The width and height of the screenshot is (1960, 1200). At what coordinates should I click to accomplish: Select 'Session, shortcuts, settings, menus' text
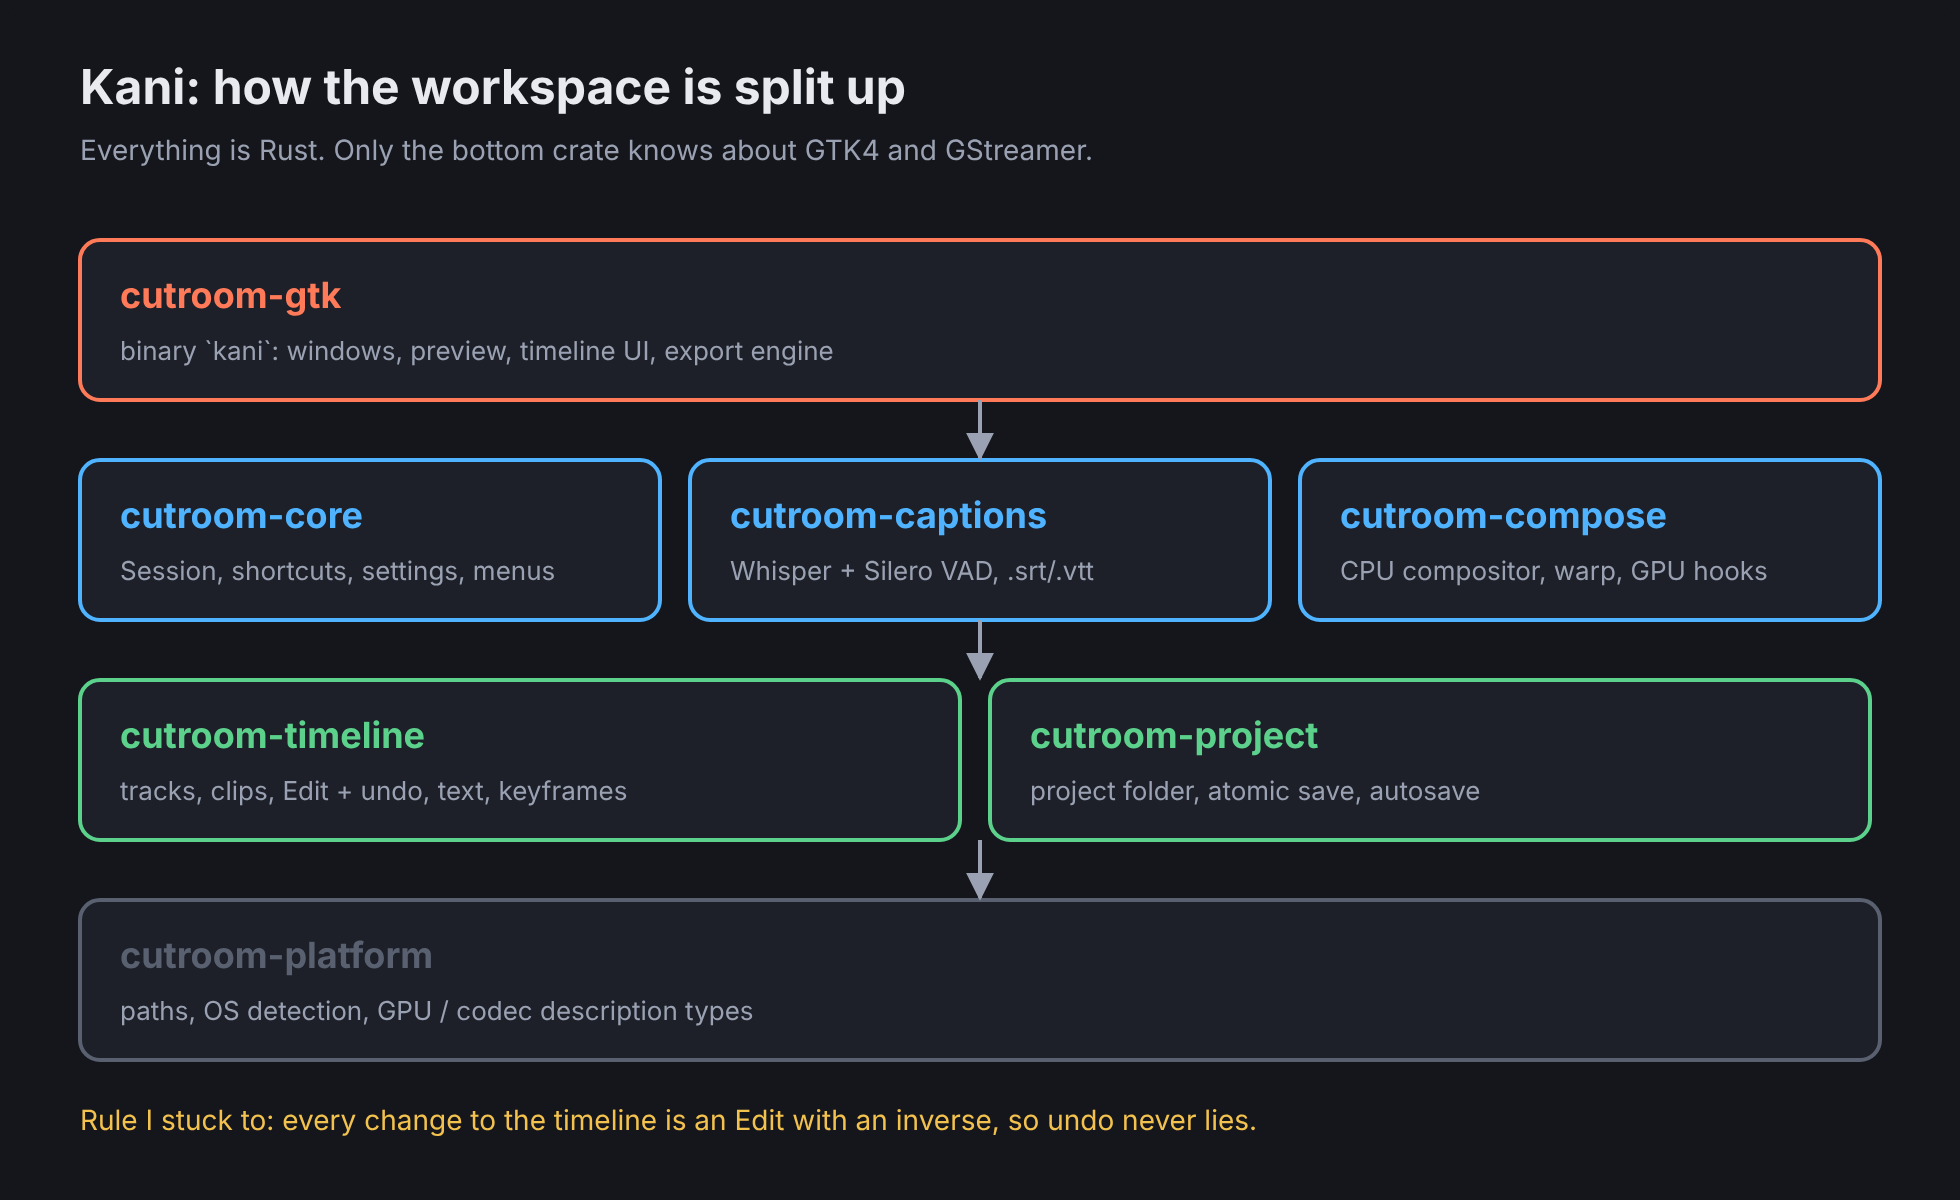pos(337,571)
